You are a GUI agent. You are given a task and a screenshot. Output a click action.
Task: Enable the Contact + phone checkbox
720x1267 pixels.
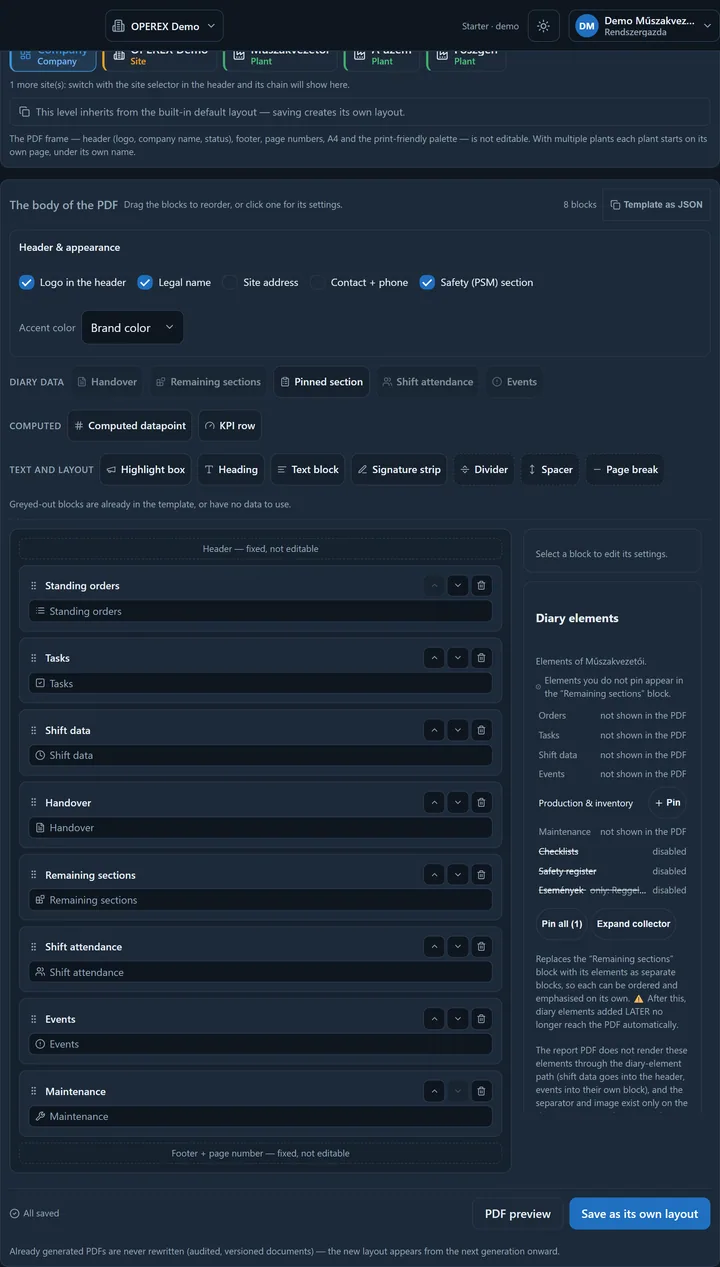tap(317, 282)
